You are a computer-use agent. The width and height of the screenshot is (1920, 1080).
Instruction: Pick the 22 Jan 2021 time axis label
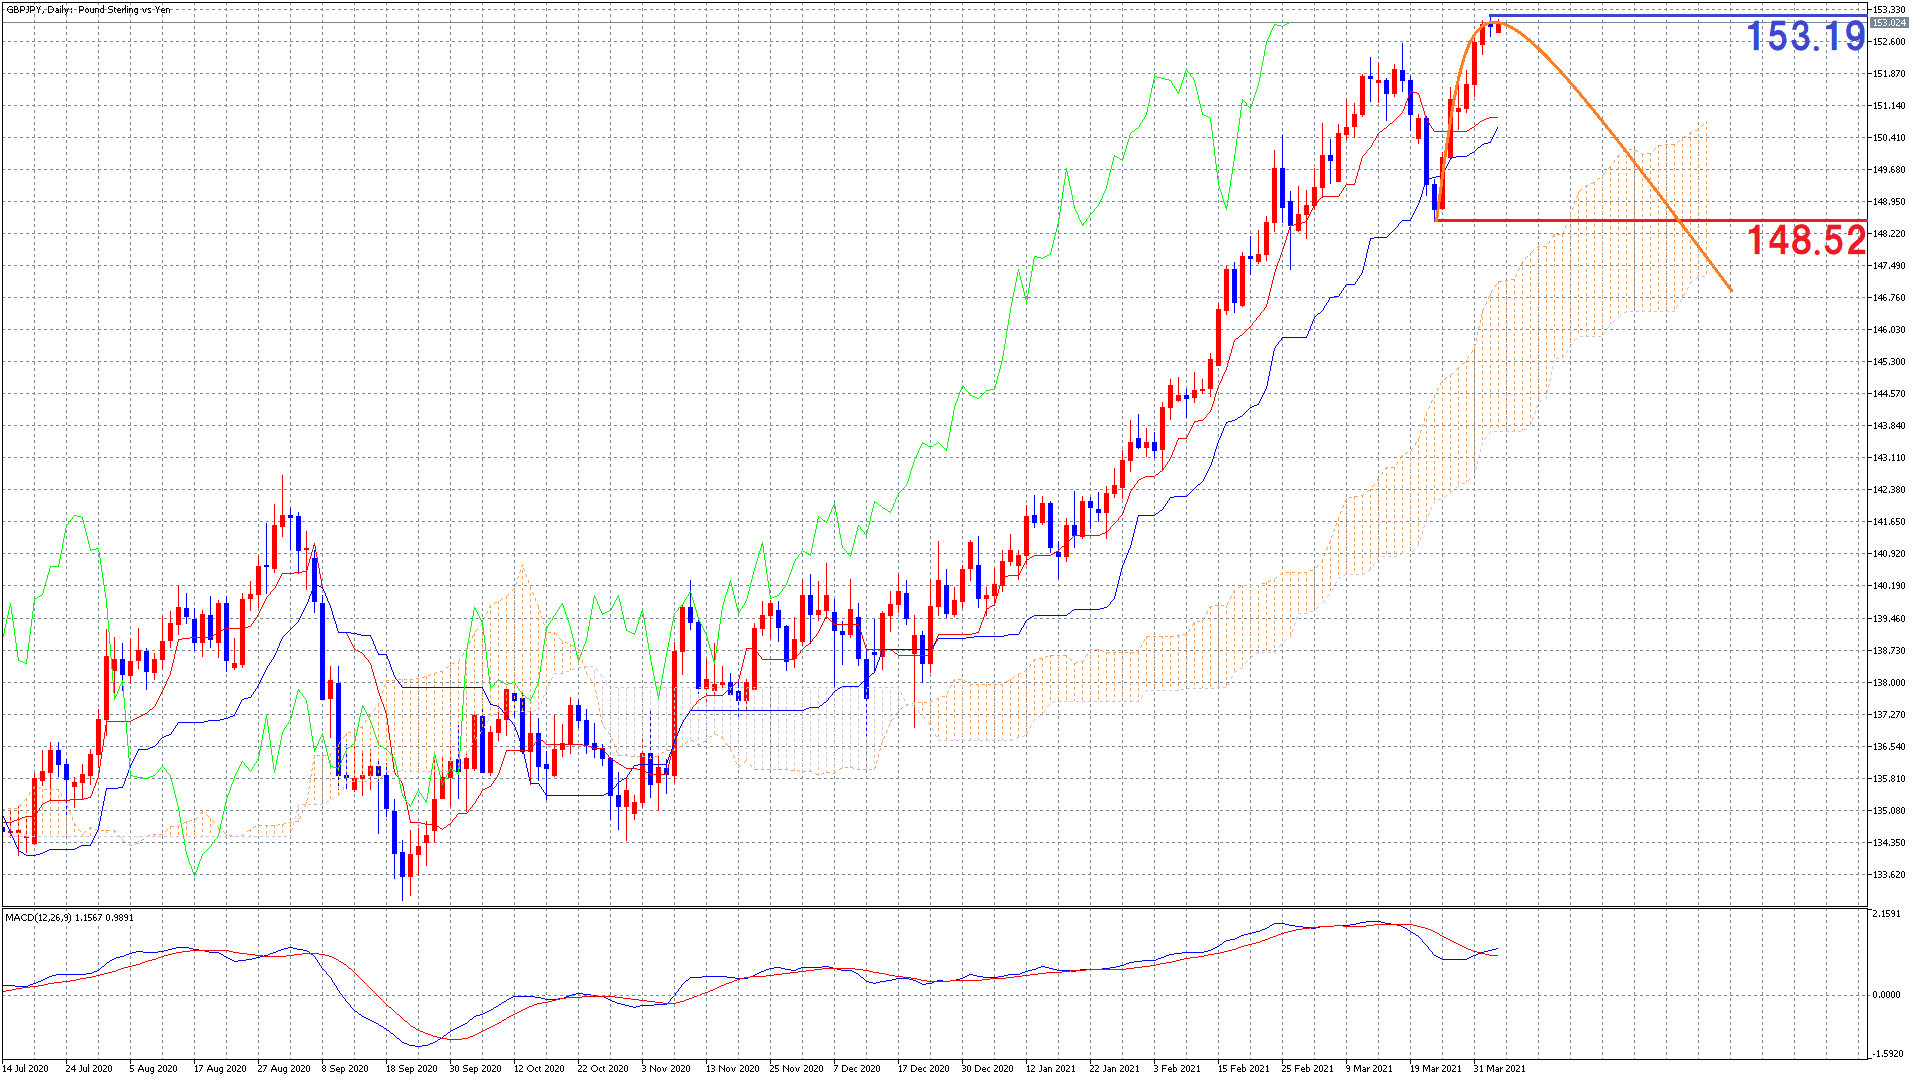tap(1115, 1069)
